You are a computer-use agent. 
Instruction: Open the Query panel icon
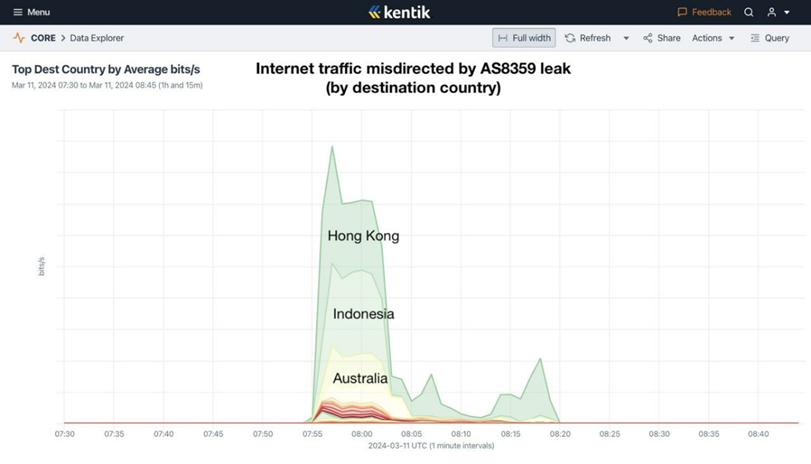pos(755,38)
